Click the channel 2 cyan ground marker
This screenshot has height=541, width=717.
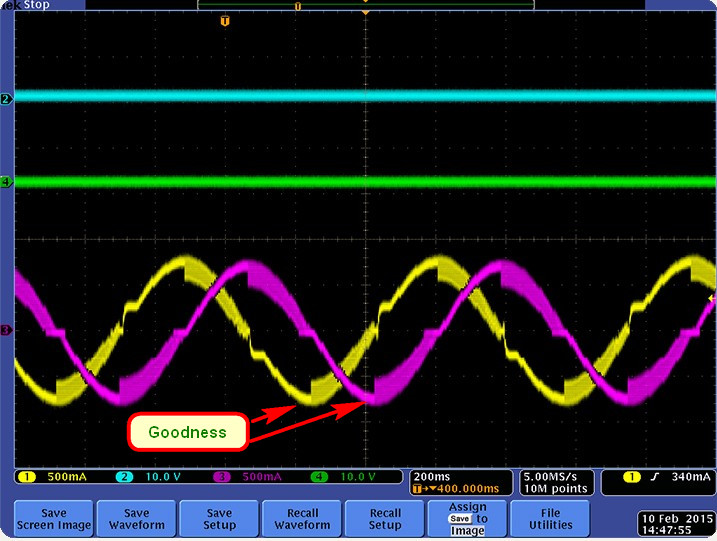tap(6, 99)
